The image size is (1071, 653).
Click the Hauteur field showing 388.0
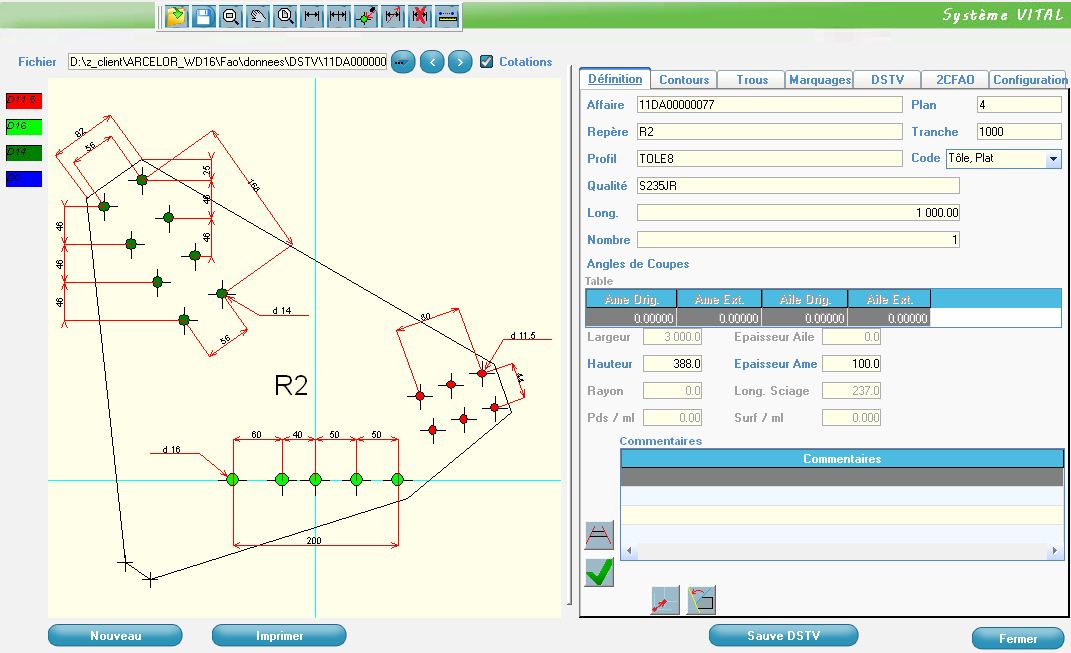(673, 364)
